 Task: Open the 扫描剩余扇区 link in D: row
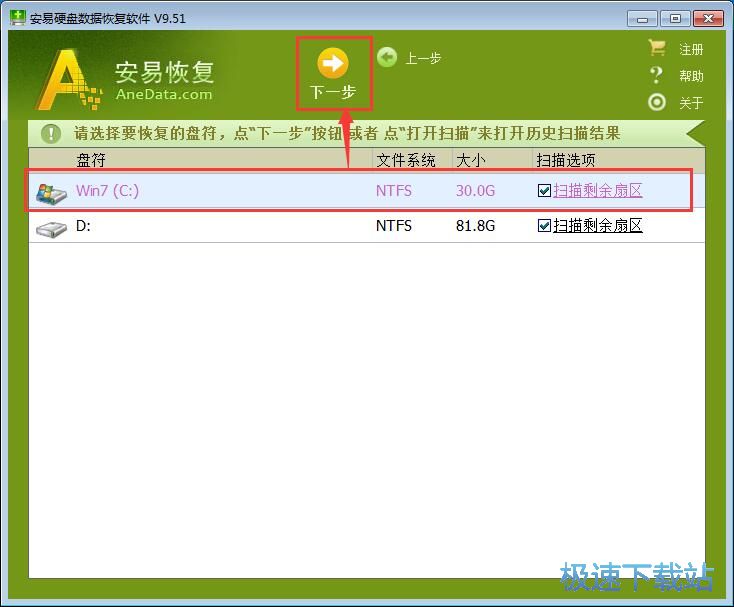pyautogui.click(x=598, y=226)
